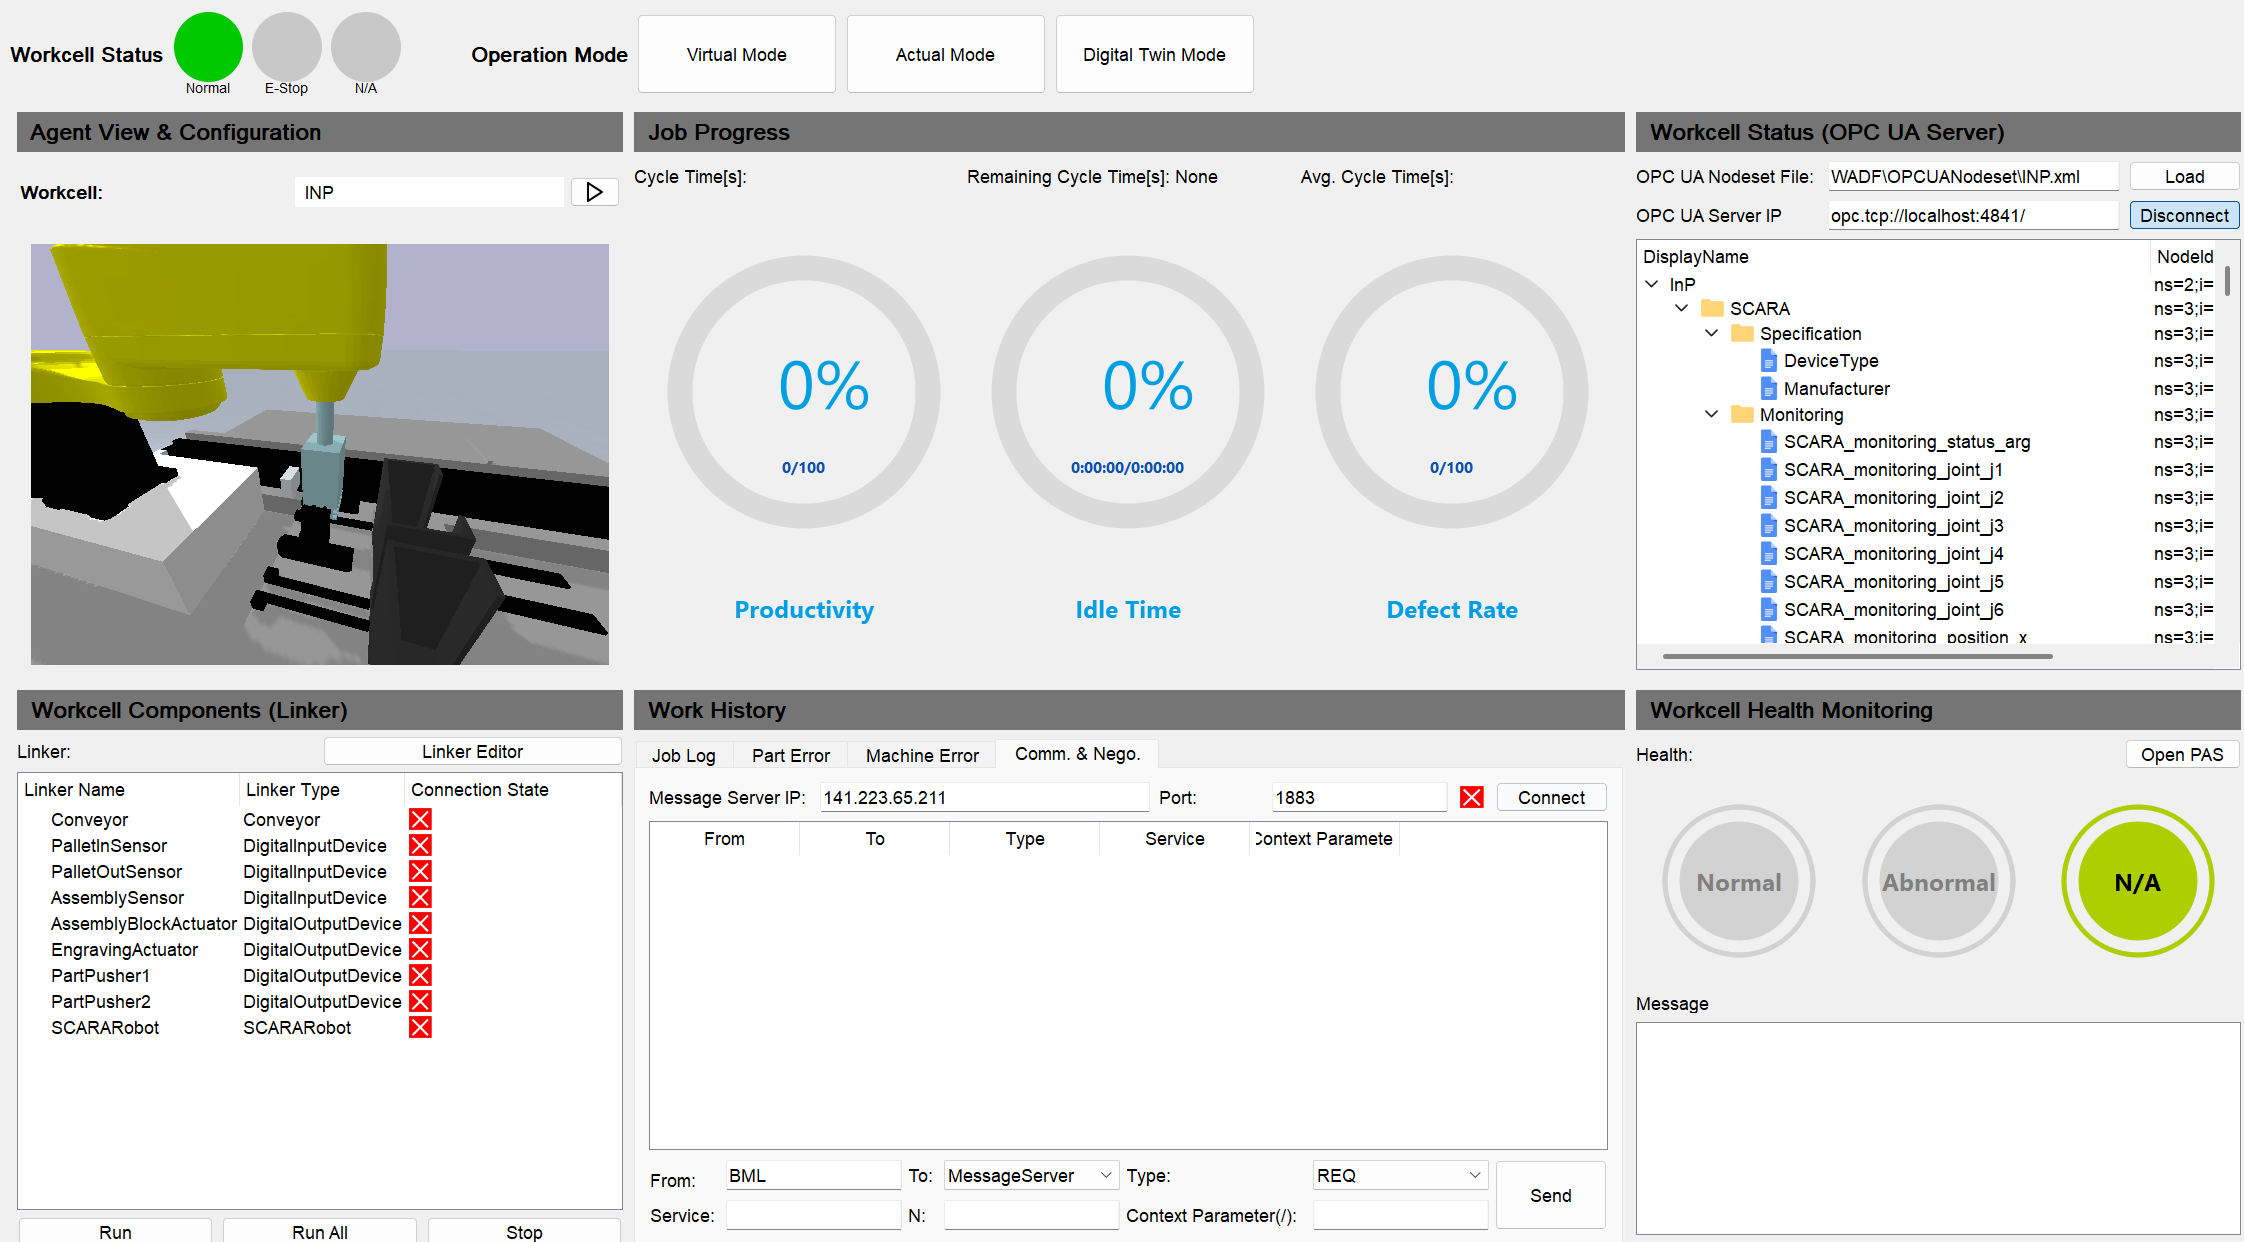
Task: Click the Message Server IP input field
Action: 983,797
